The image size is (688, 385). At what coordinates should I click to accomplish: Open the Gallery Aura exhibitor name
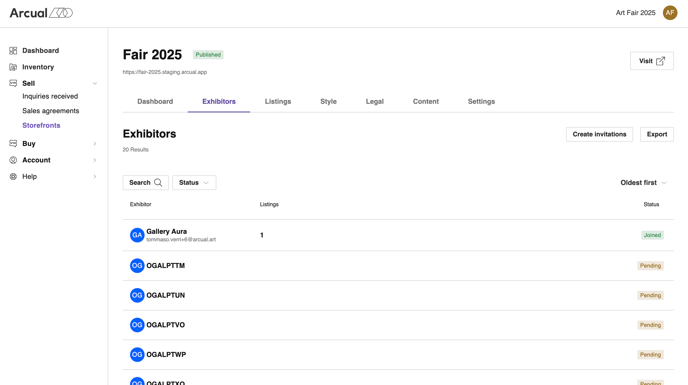pyautogui.click(x=166, y=231)
